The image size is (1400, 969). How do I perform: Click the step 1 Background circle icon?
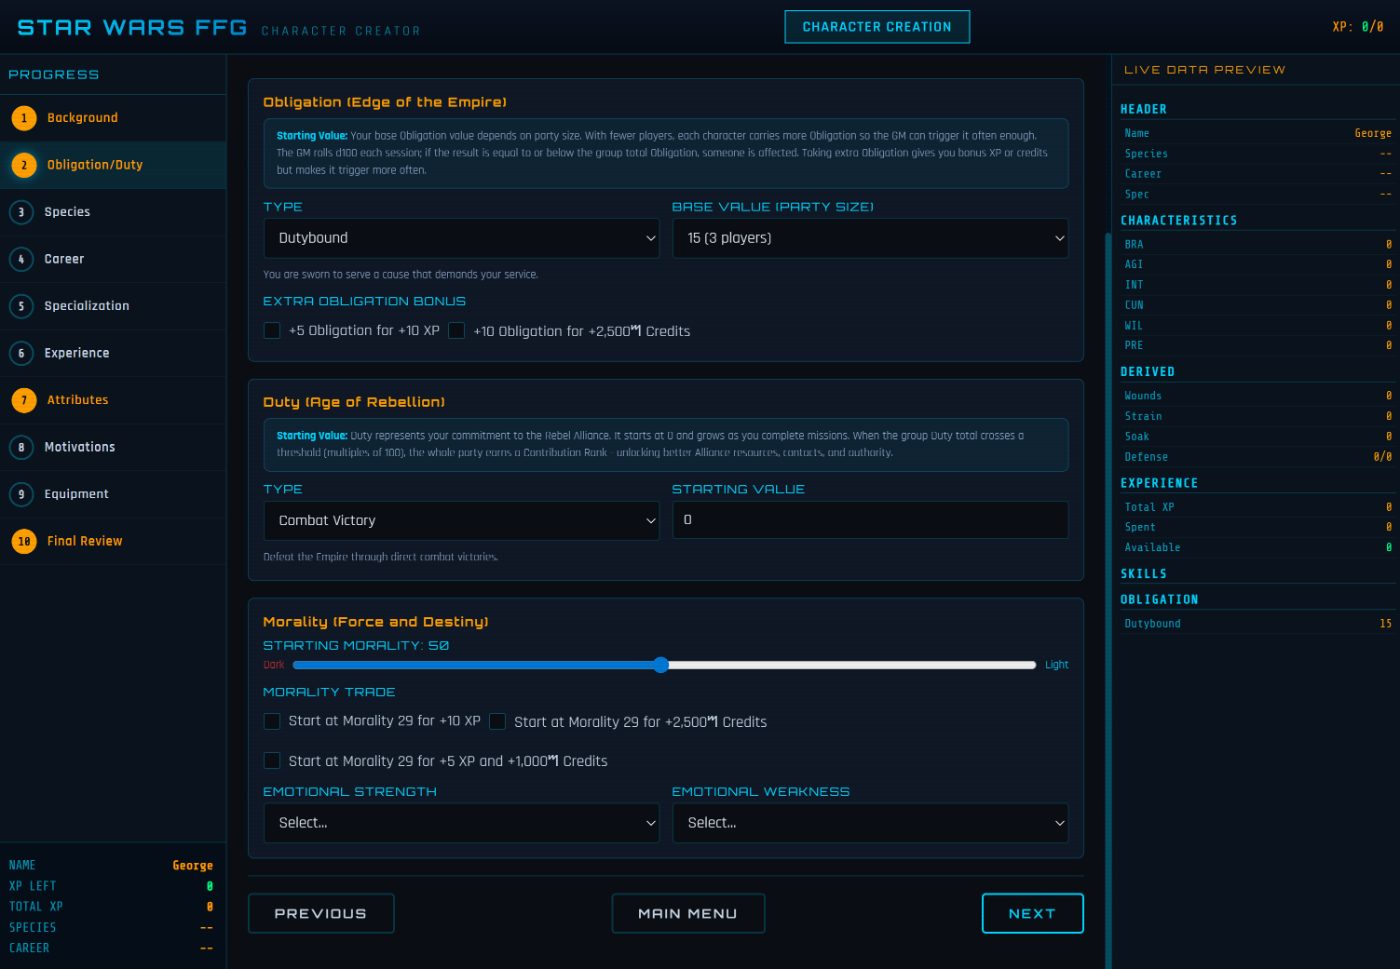click(x=24, y=118)
